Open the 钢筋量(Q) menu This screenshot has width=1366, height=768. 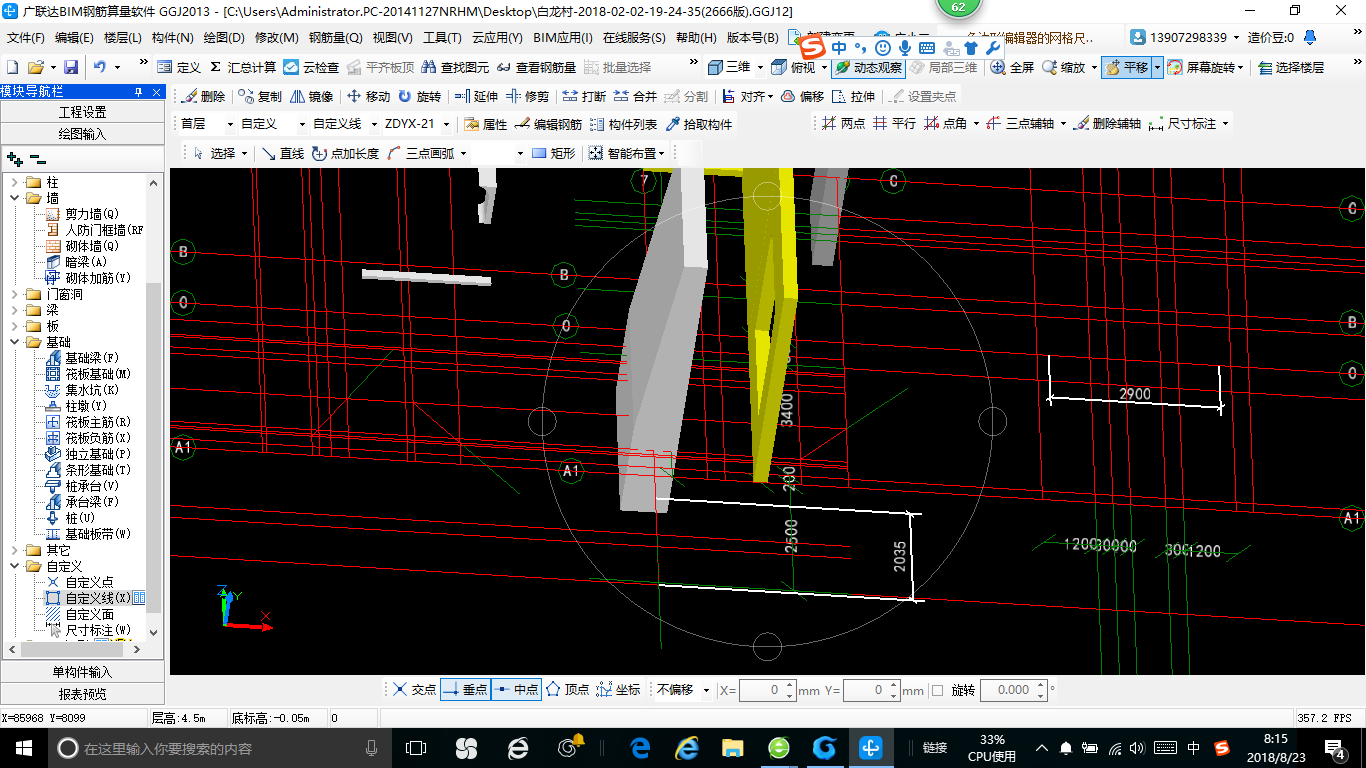pos(335,38)
